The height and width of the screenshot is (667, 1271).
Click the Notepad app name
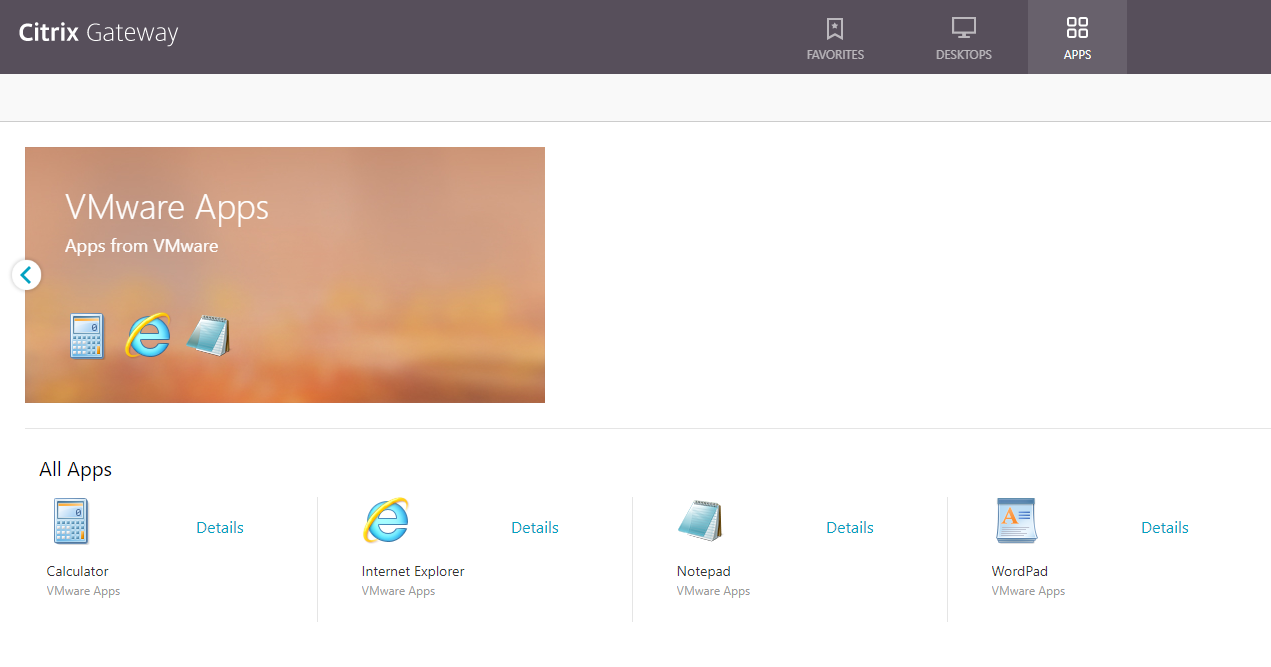click(704, 572)
